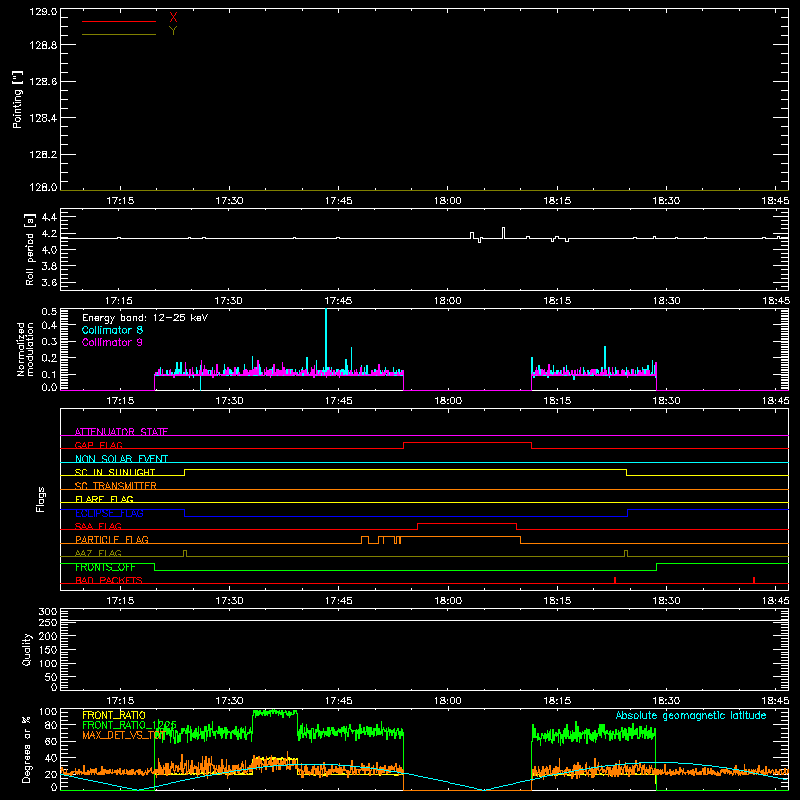This screenshot has width=800, height=800.
Task: Click the NON_SOLAR_EVENT label
Action: click(121, 459)
